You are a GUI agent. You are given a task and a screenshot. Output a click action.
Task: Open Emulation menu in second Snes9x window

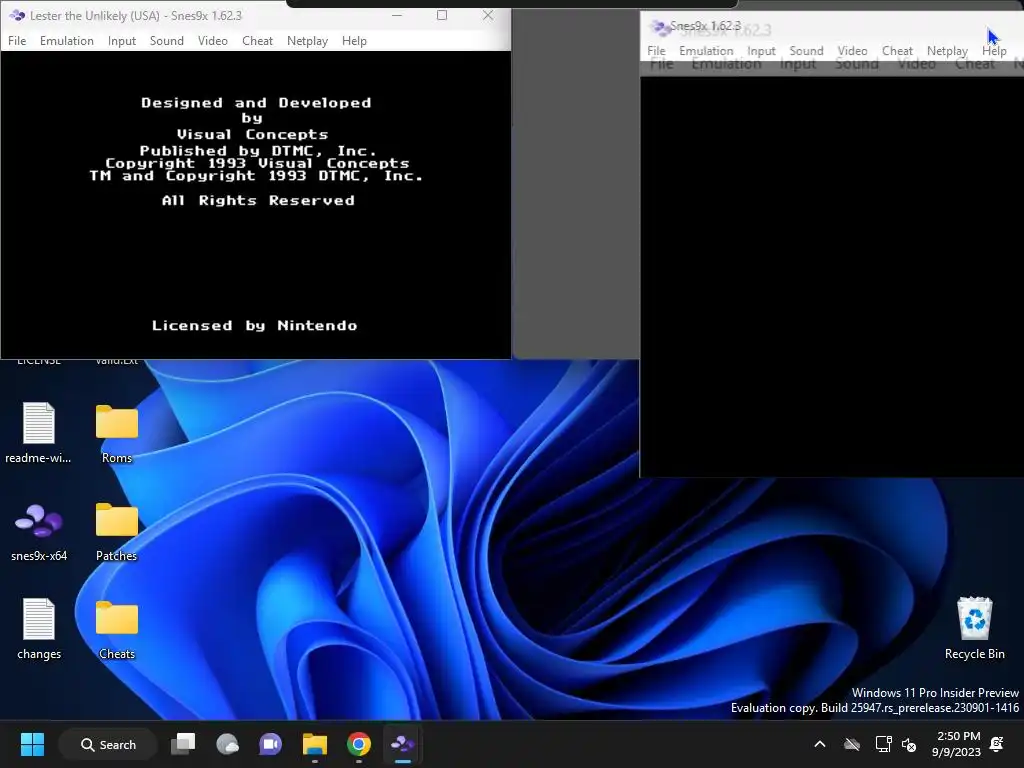[x=706, y=51]
